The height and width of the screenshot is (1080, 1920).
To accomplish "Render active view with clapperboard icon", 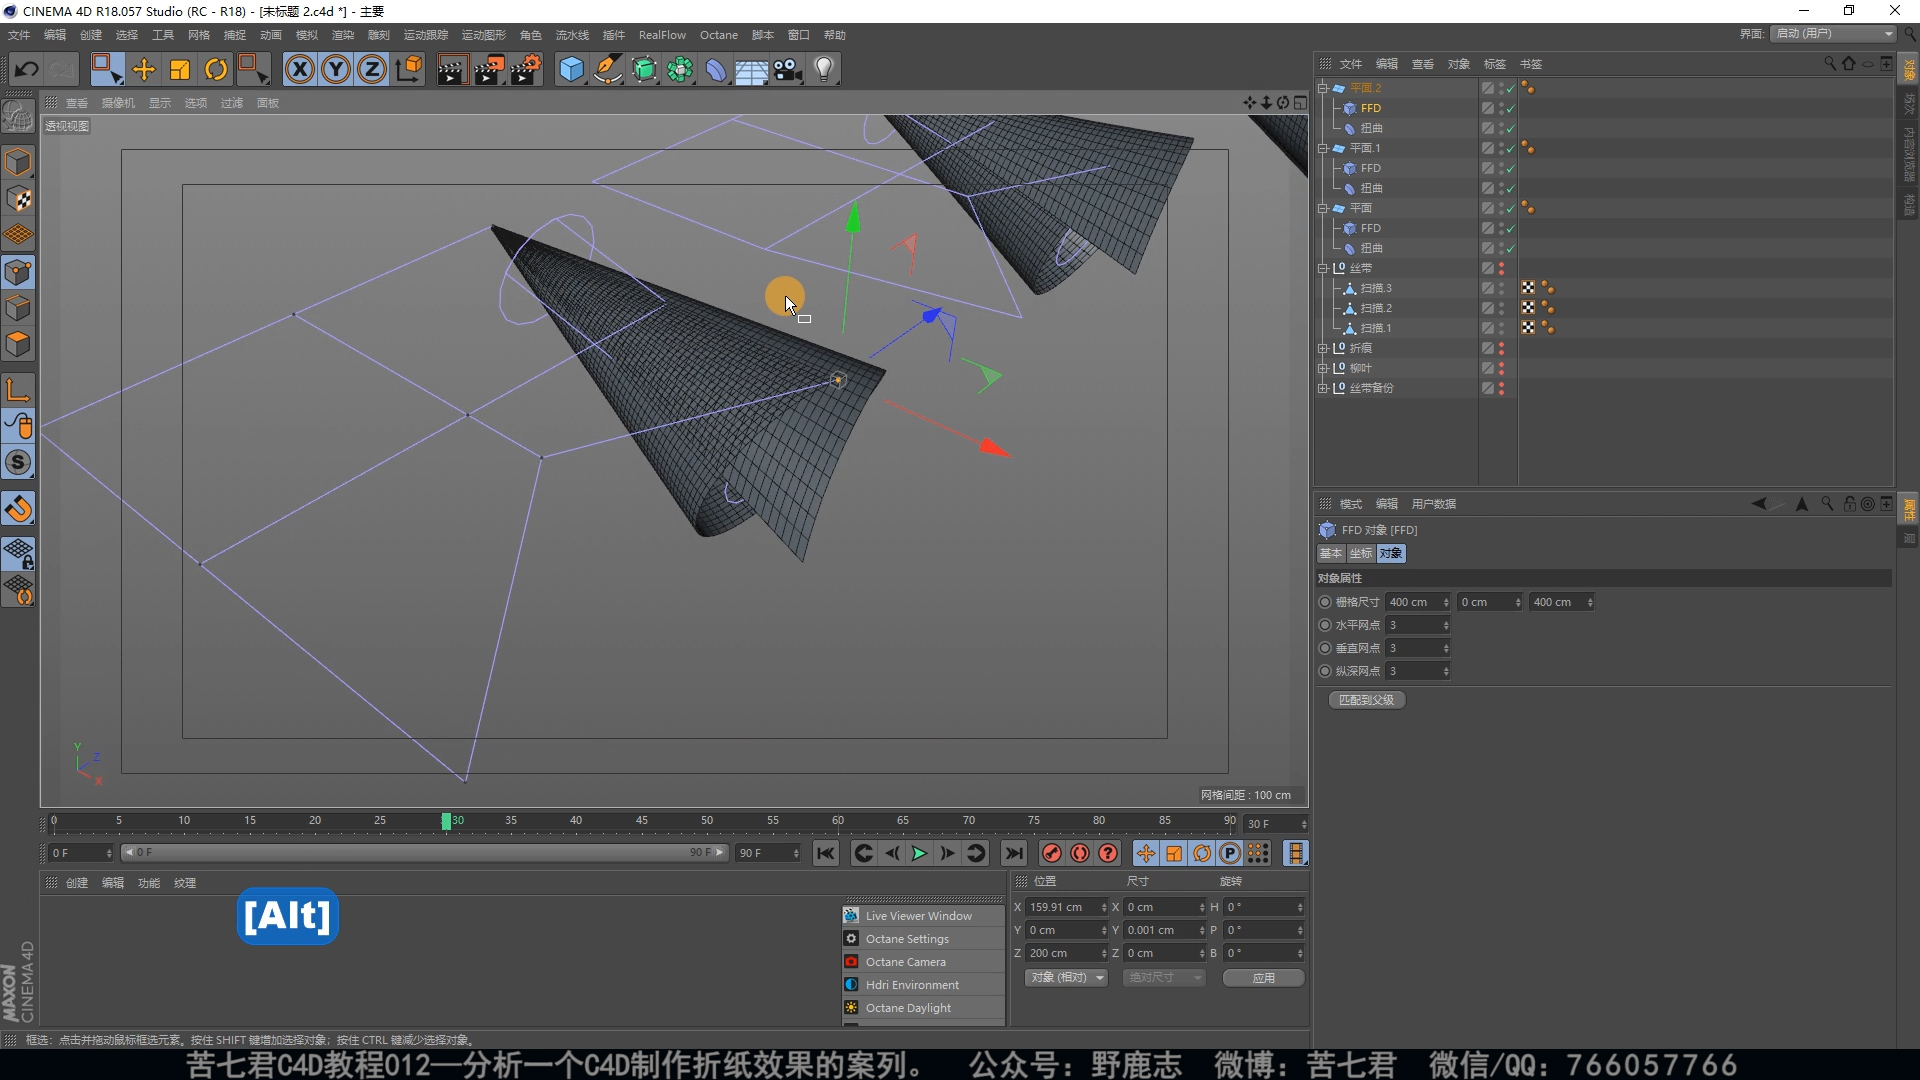I will (x=452, y=69).
